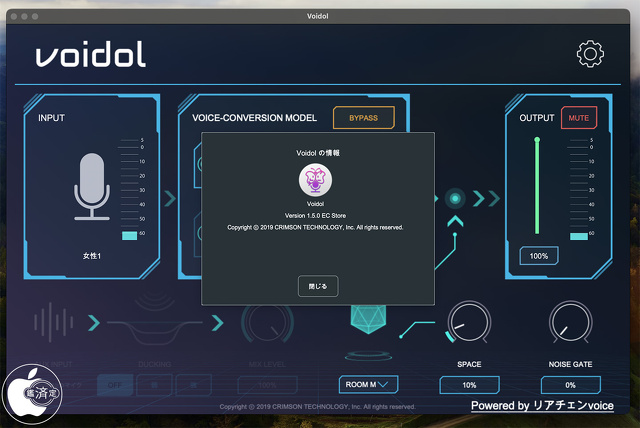The width and height of the screenshot is (640, 428).
Task: Toggle the BYPASS button
Action: pyautogui.click(x=364, y=118)
